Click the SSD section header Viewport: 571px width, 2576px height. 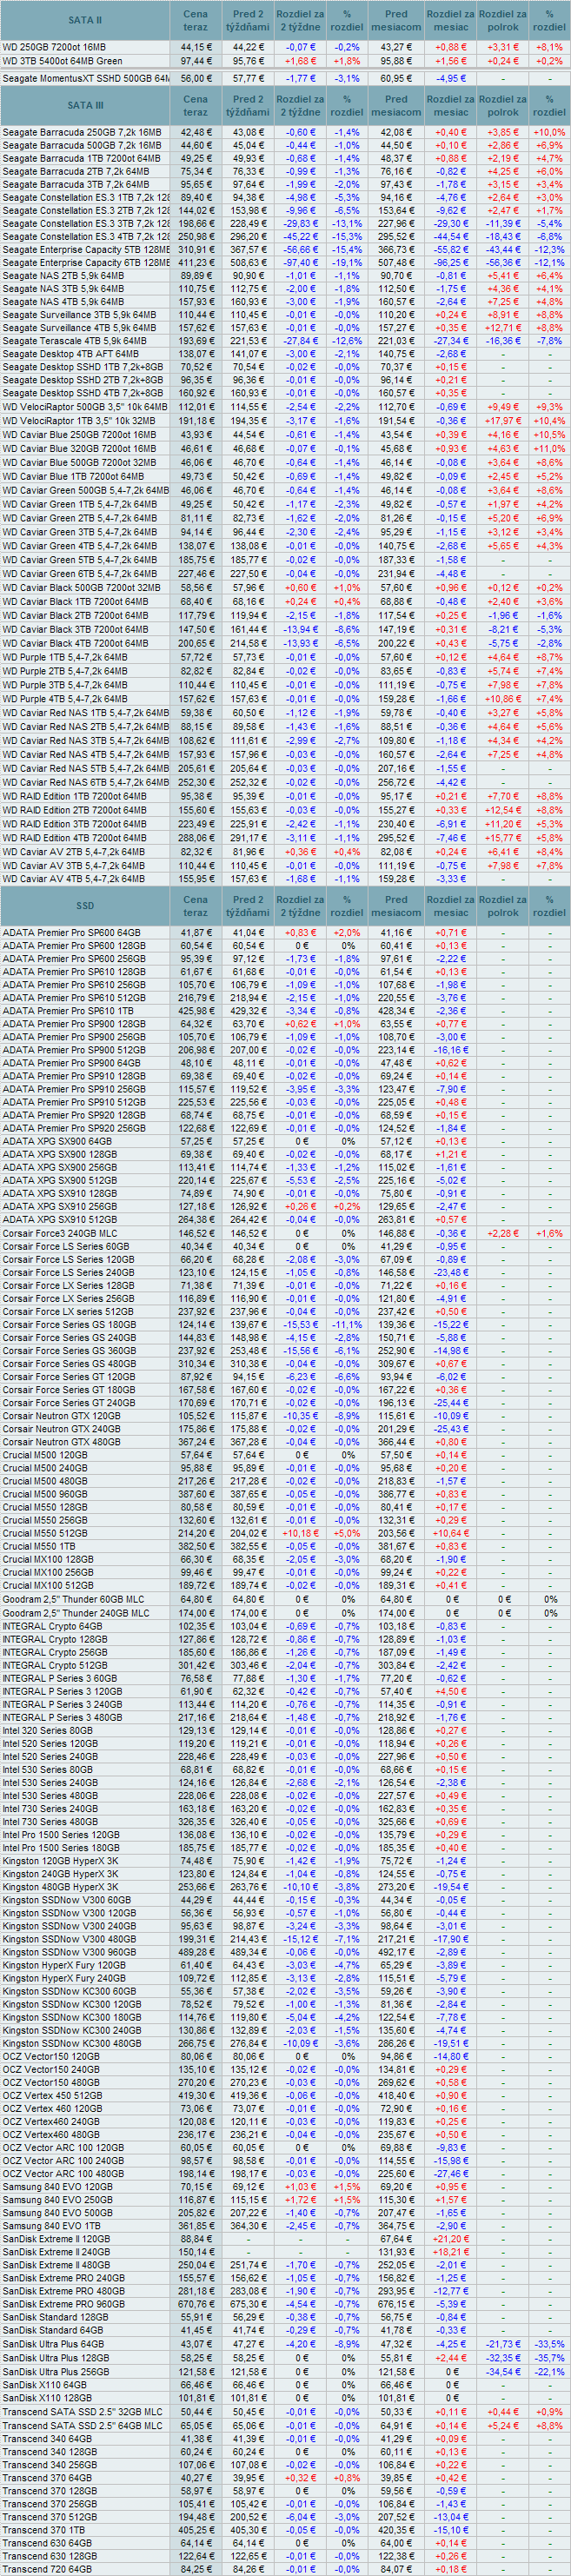click(x=85, y=906)
